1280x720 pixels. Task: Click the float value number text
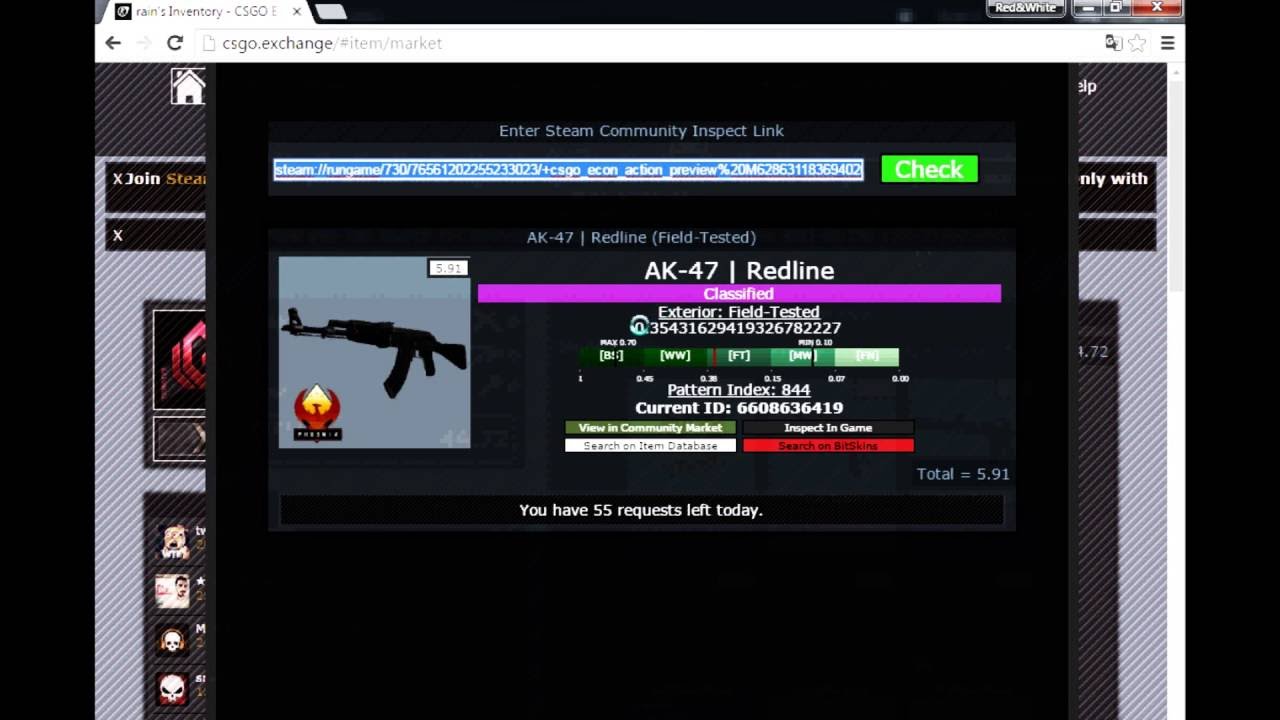tap(745, 328)
